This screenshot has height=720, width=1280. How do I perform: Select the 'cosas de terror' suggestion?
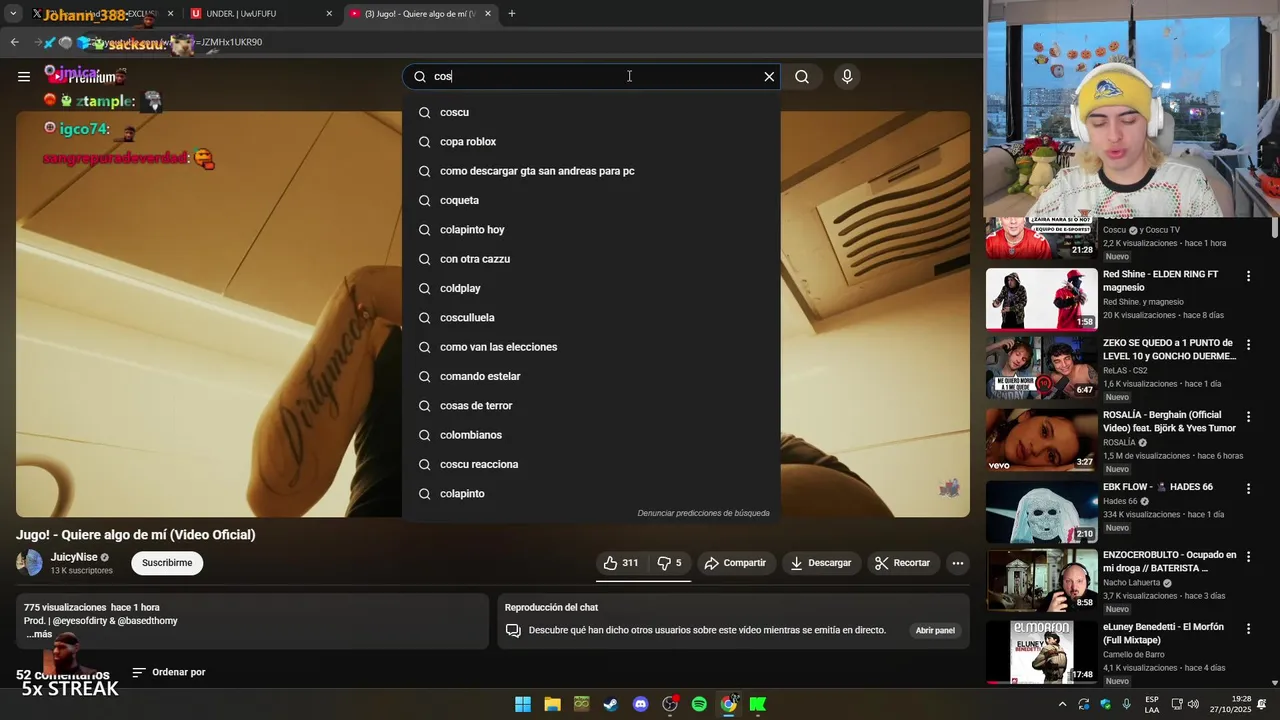[x=591, y=405]
